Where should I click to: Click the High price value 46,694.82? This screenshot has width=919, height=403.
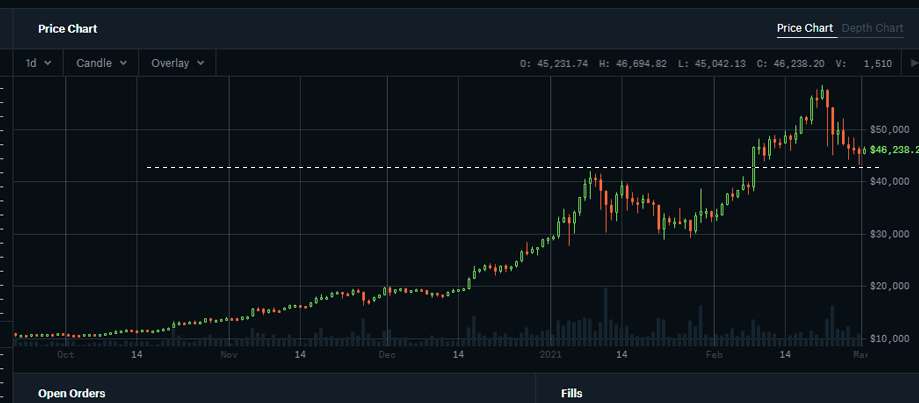[x=640, y=63]
